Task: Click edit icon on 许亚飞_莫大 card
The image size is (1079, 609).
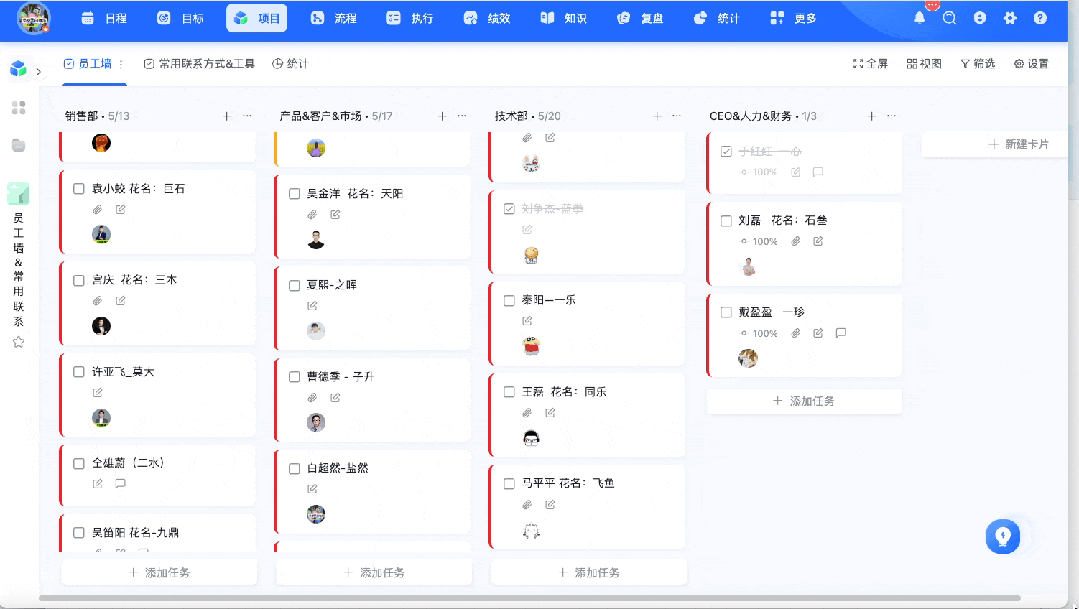Action: (98, 392)
